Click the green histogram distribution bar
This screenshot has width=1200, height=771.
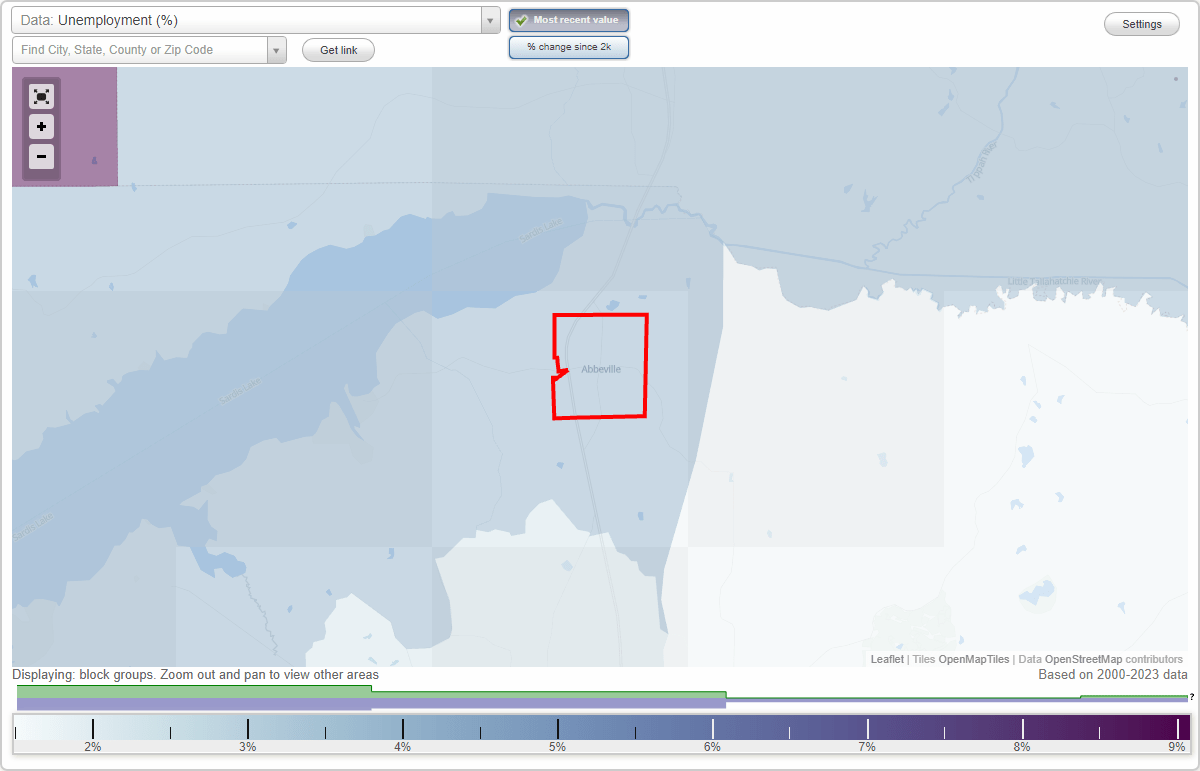[x=194, y=691]
